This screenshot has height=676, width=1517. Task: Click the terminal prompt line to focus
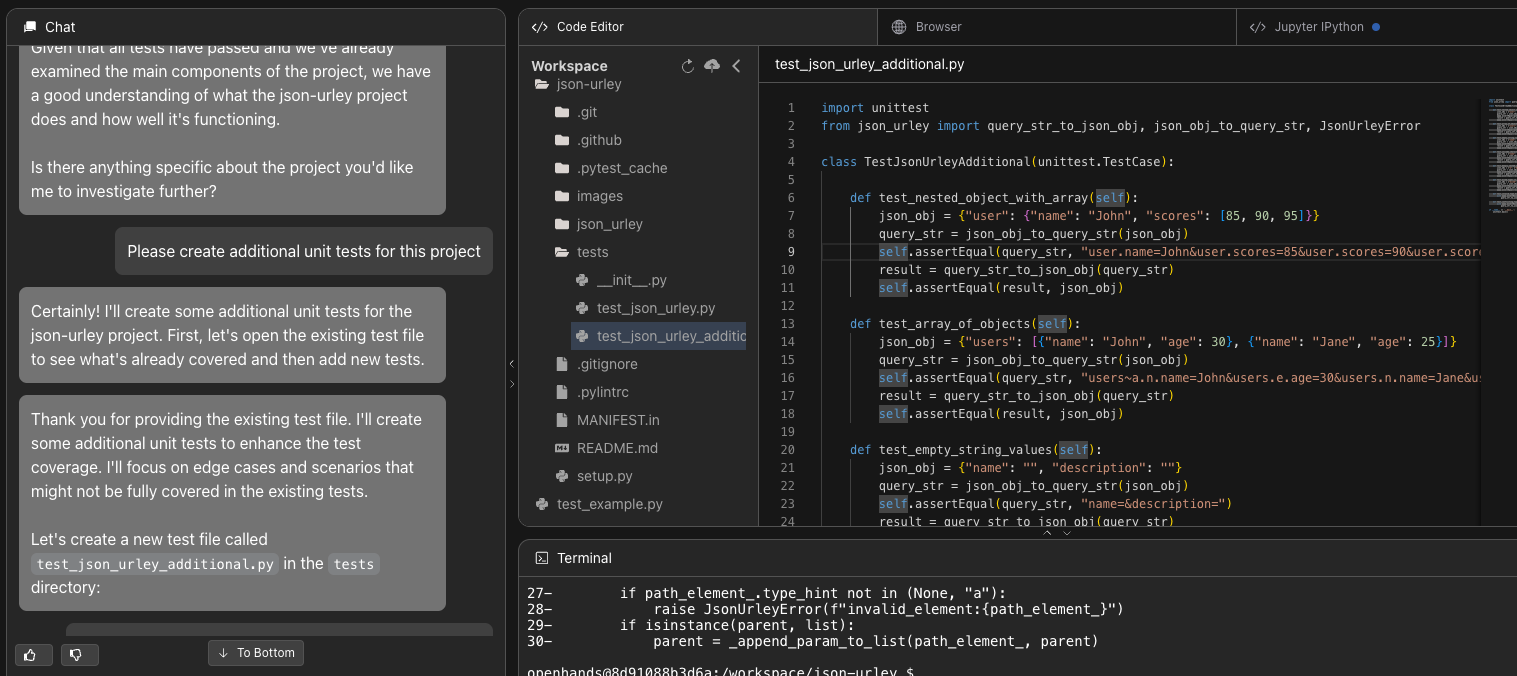tap(721, 671)
